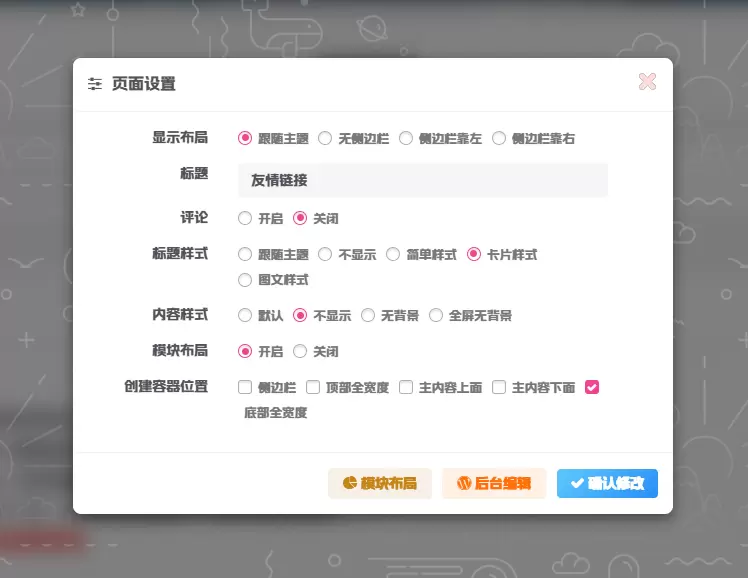Focus the 标题 input field containing 友情链接
This screenshot has width=748, height=578.
pyautogui.click(x=423, y=180)
